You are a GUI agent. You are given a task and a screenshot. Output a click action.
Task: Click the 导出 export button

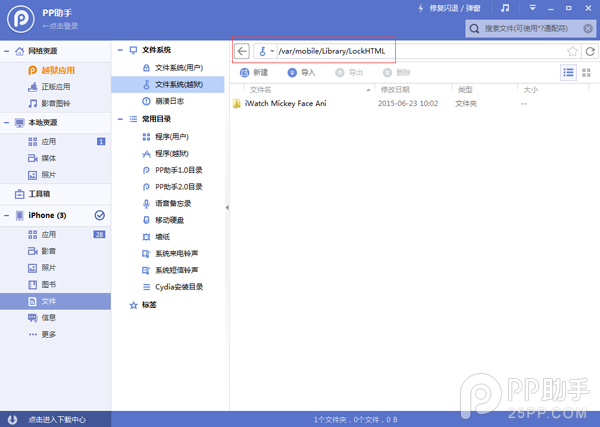coord(349,72)
